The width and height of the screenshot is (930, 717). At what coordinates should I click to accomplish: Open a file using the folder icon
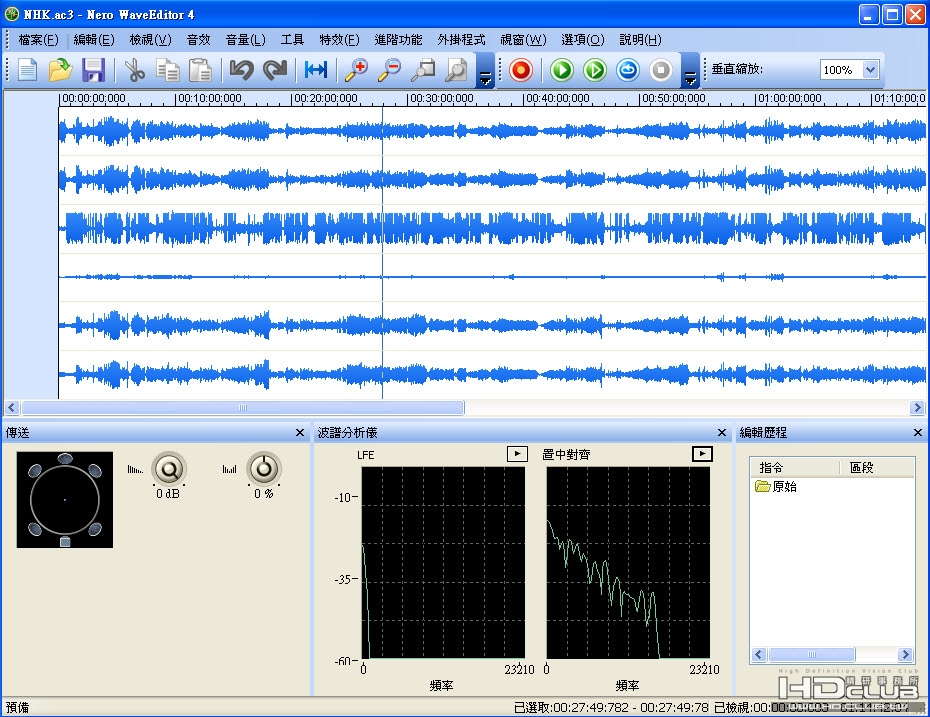pos(60,70)
